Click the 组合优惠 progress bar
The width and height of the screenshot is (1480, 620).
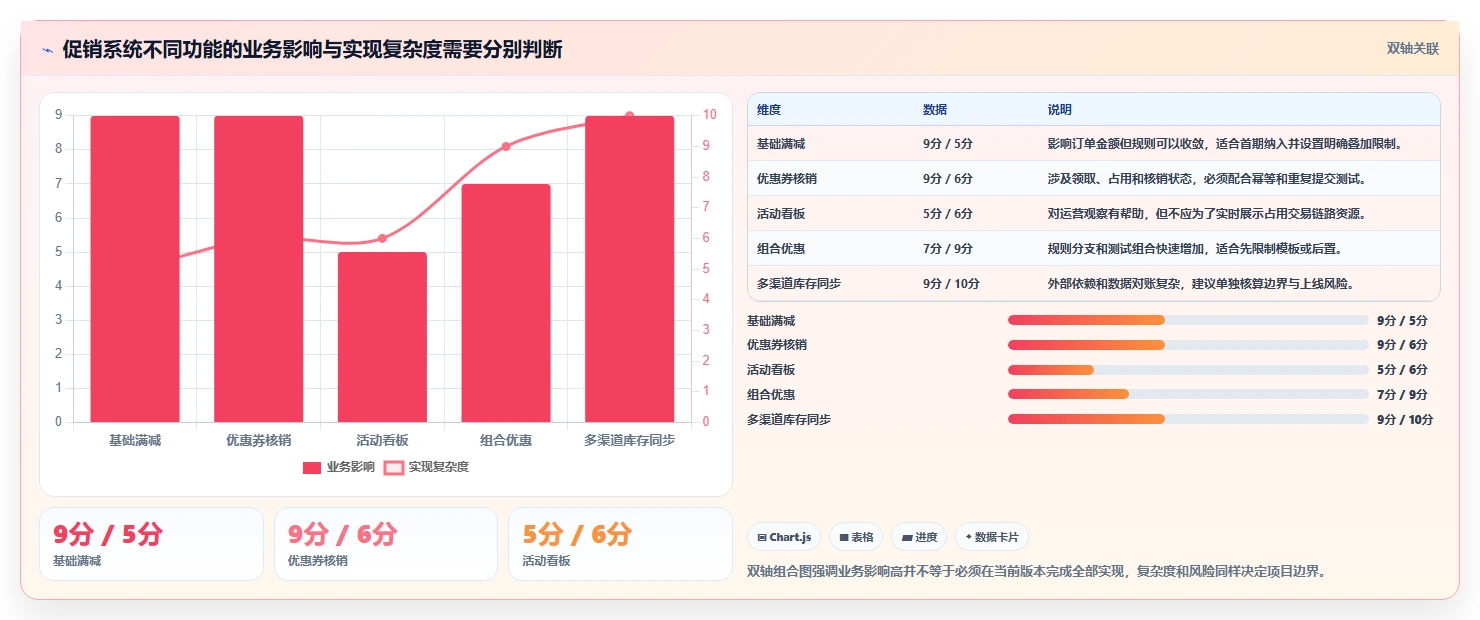[1188, 394]
